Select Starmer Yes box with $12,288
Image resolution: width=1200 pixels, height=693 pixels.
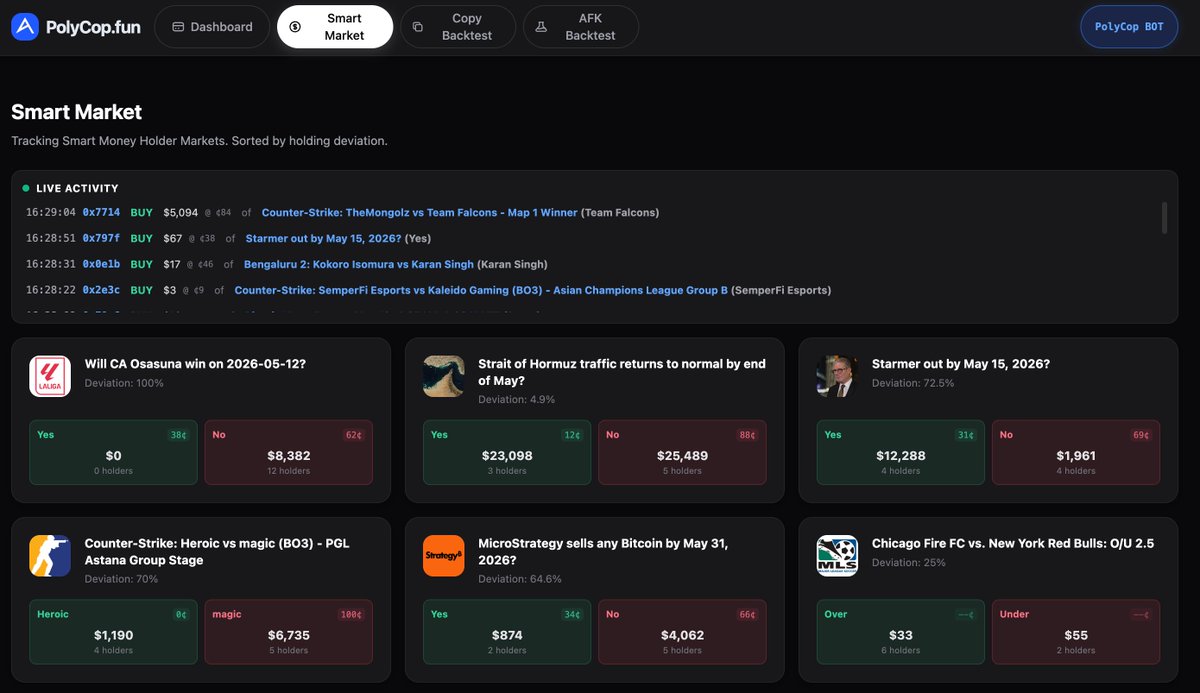901,452
